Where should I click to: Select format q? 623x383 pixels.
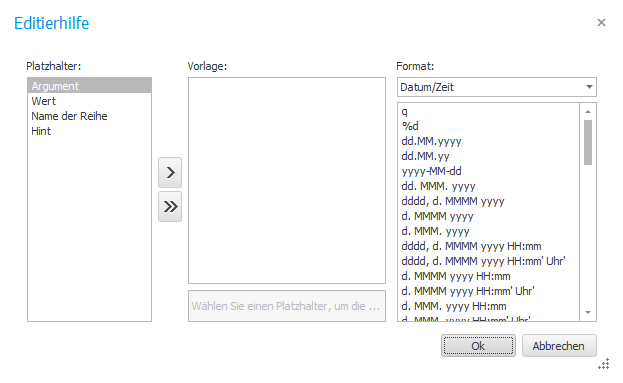pos(489,111)
